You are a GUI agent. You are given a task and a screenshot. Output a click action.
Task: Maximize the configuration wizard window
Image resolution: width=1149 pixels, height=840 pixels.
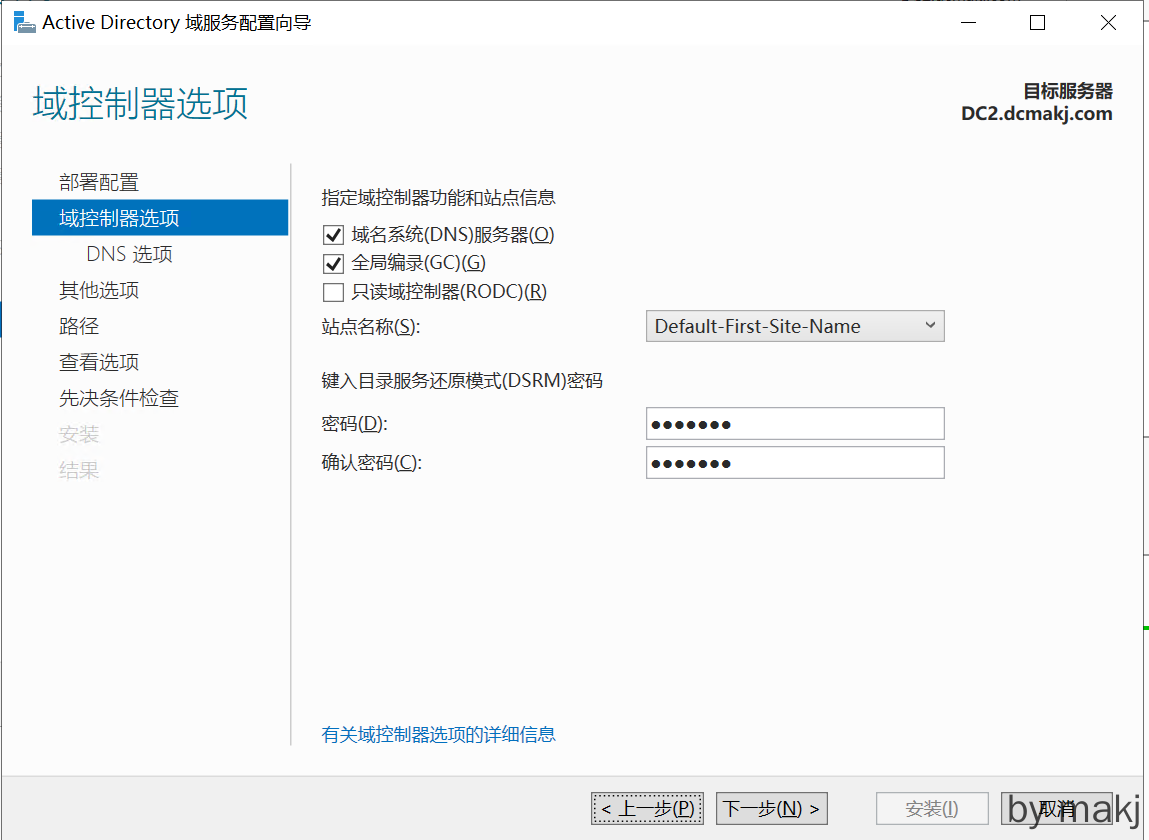(1037, 23)
